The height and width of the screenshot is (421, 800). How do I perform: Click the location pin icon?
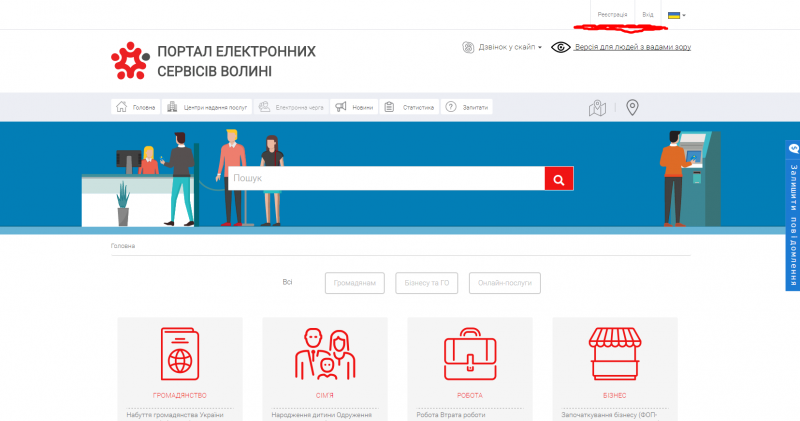pyautogui.click(x=632, y=107)
